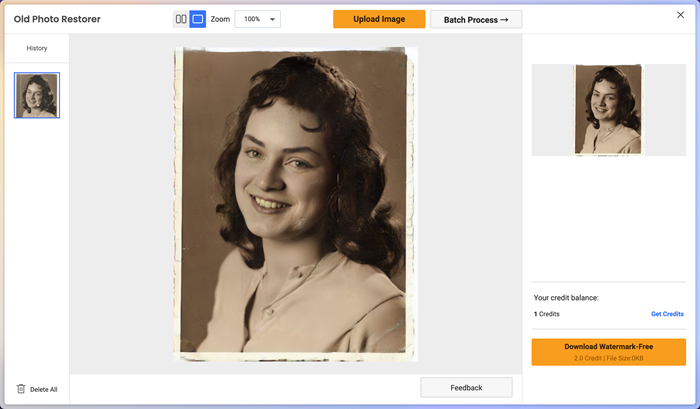Click the trash icon beside Delete All
Image resolution: width=700 pixels, height=409 pixels.
point(21,389)
